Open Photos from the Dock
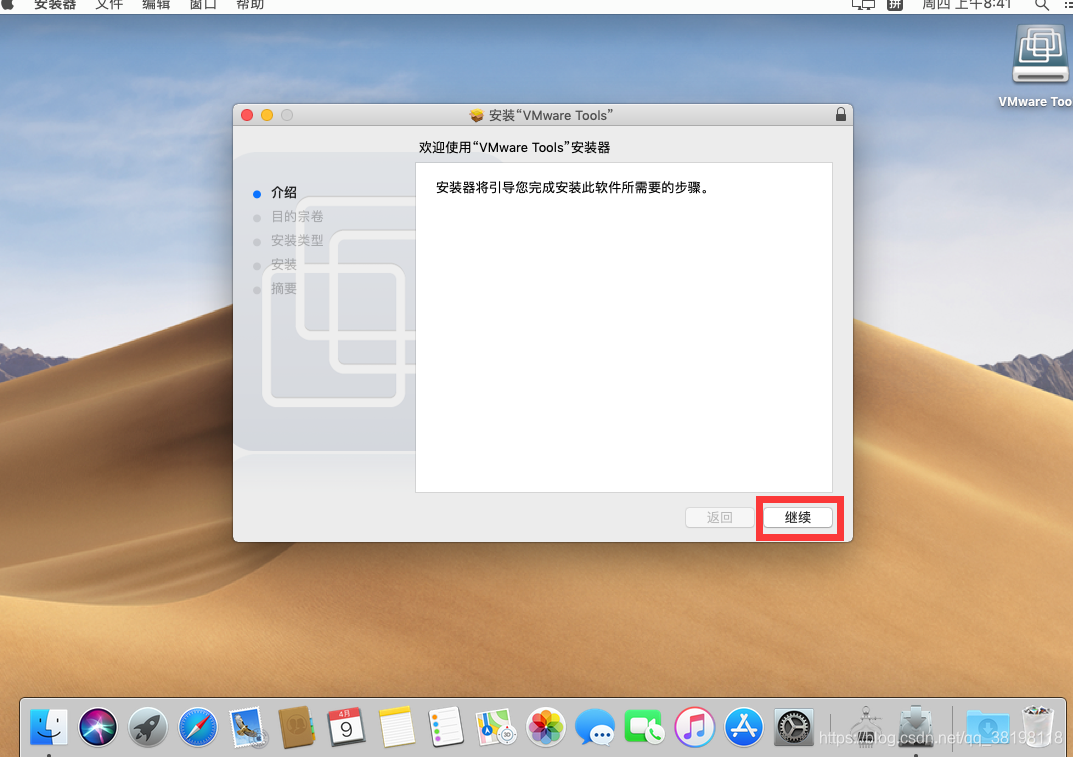Image resolution: width=1073 pixels, height=757 pixels. 545,726
